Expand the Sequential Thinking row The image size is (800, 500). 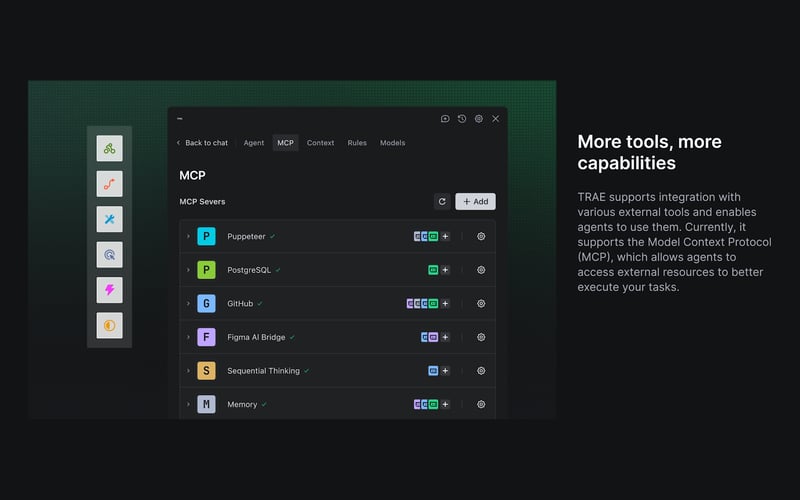point(188,371)
